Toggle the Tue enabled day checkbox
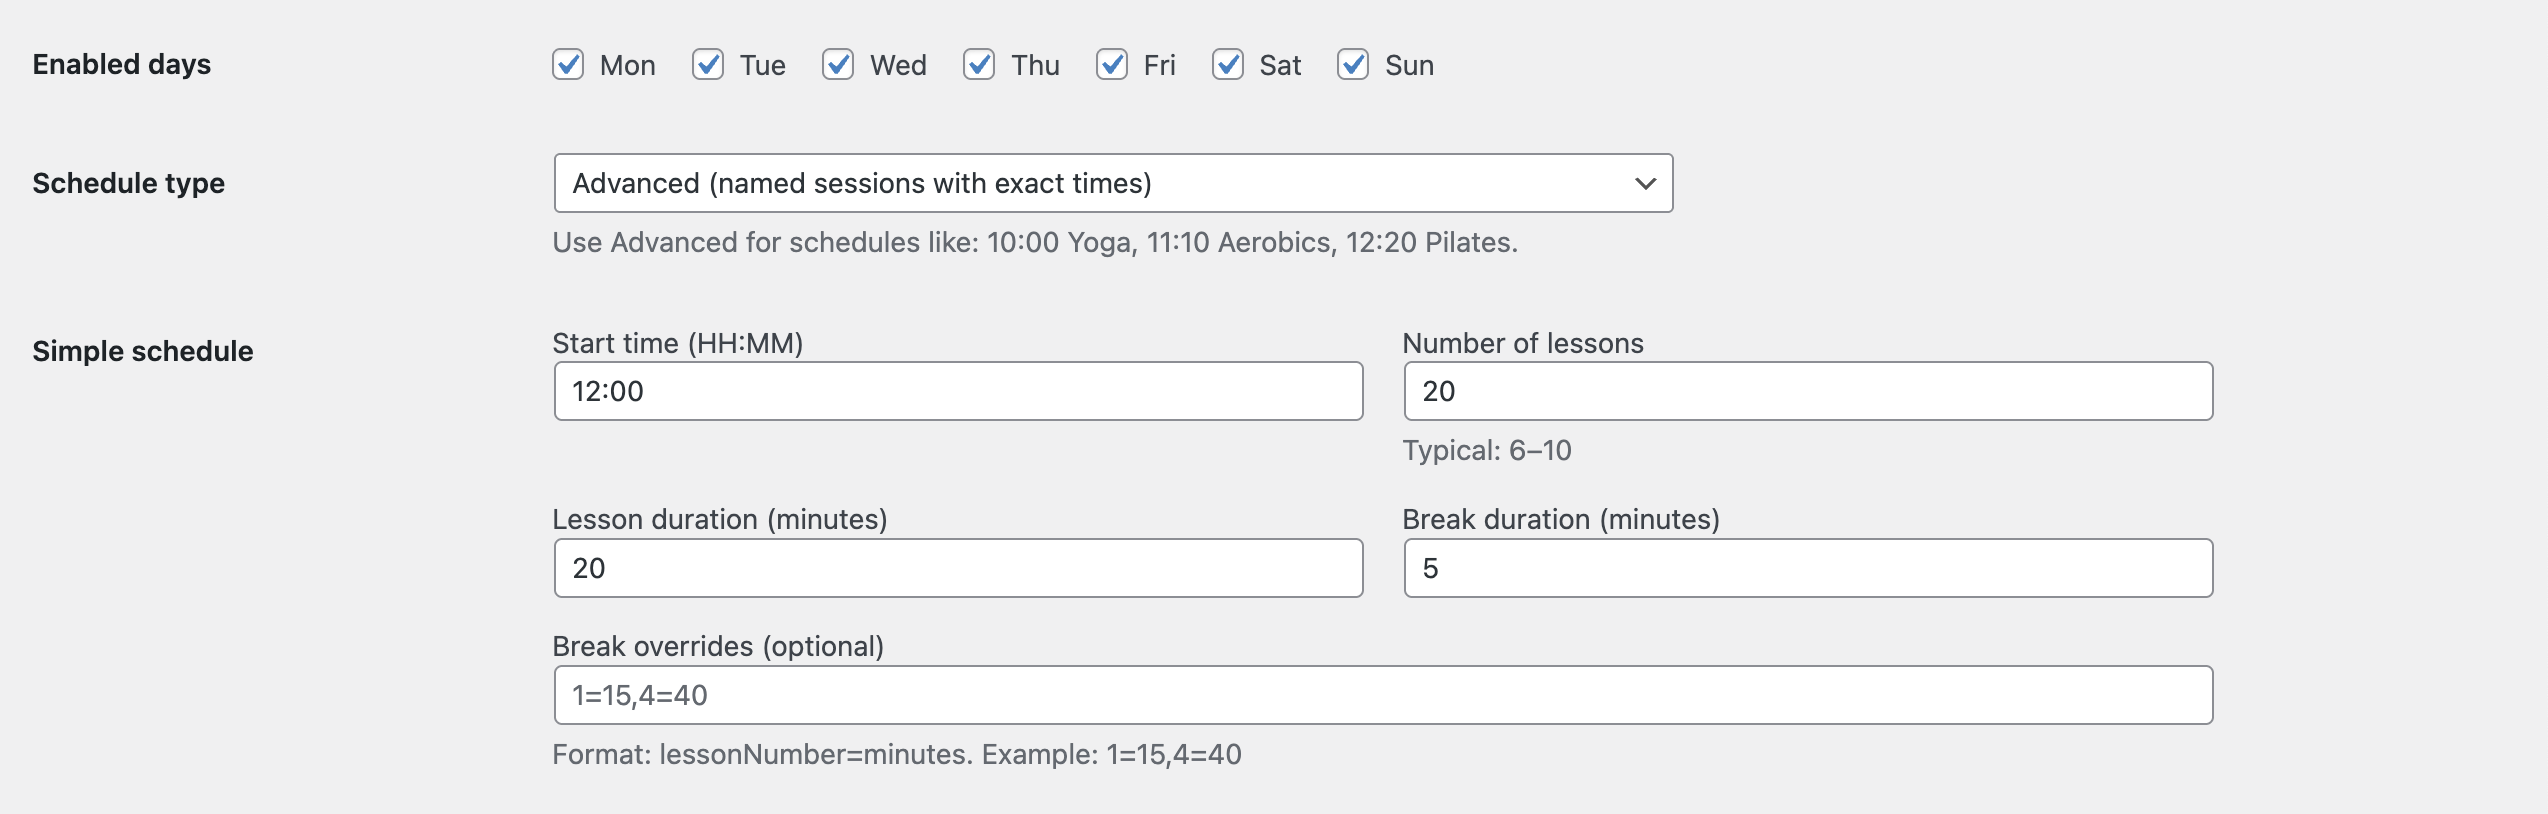The width and height of the screenshot is (2548, 814). pos(708,65)
